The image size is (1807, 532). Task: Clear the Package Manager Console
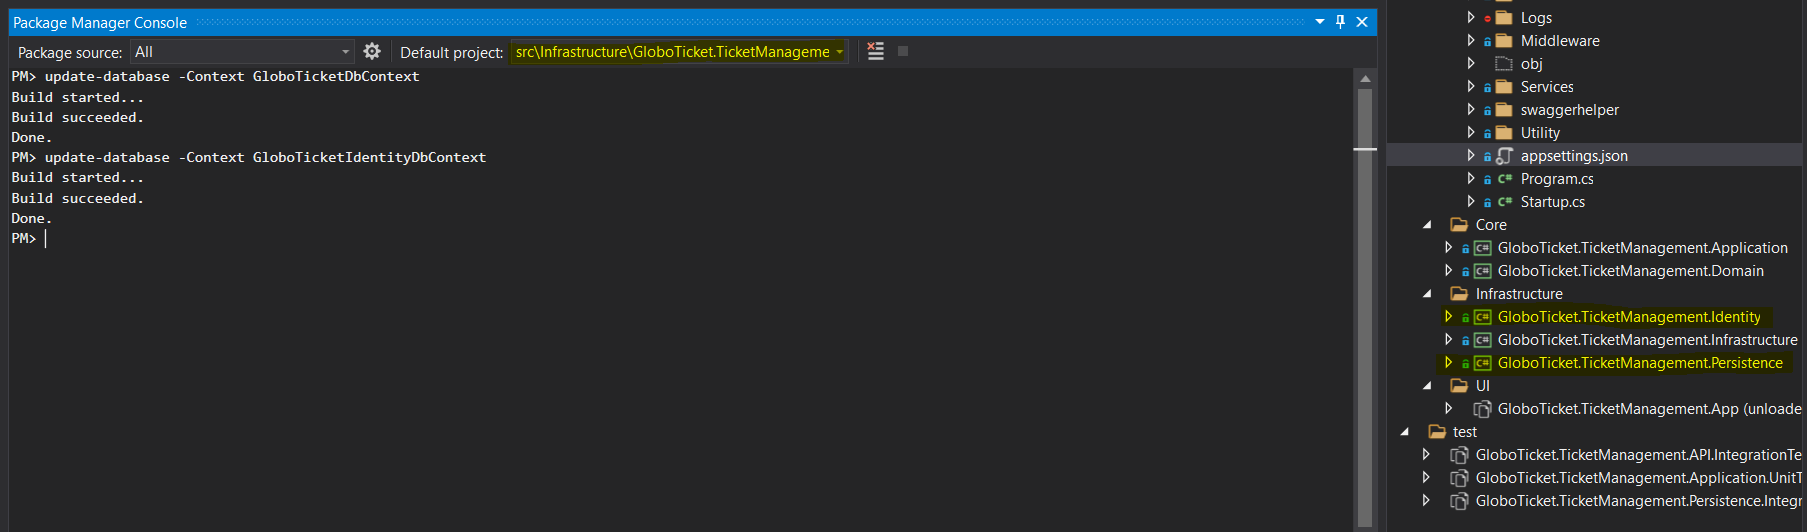[x=875, y=51]
